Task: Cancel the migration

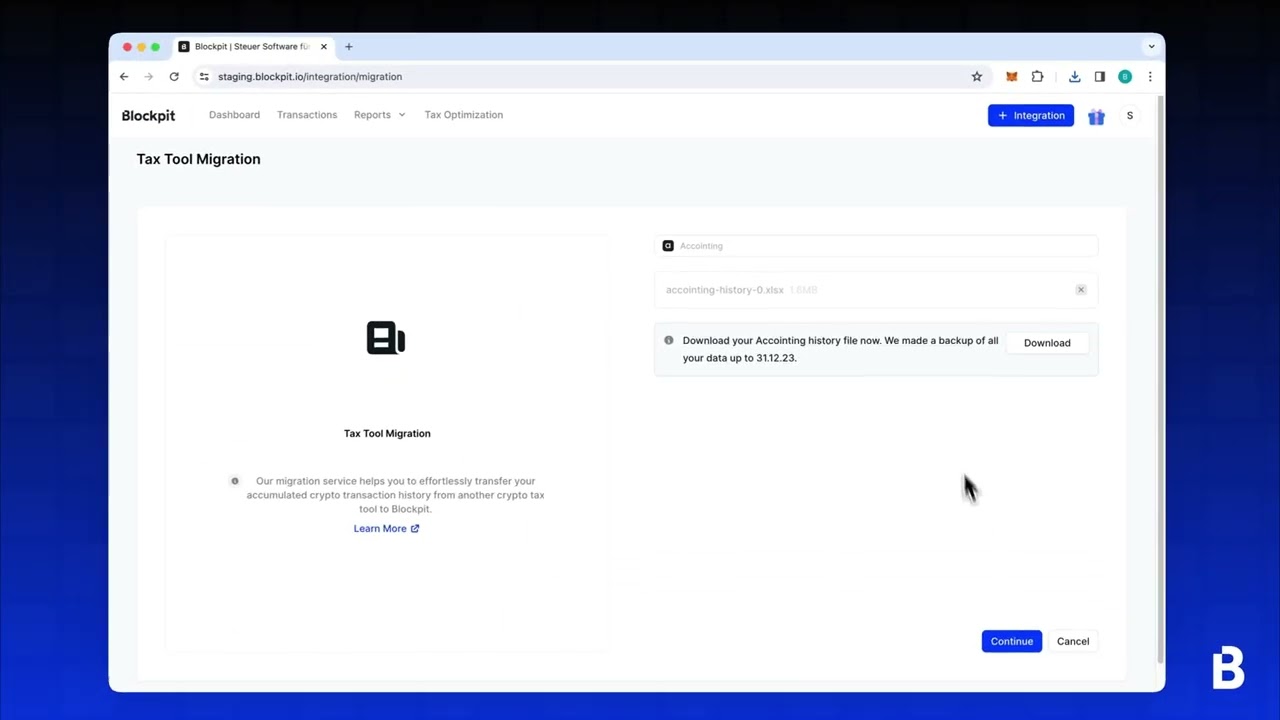Action: (x=1073, y=641)
